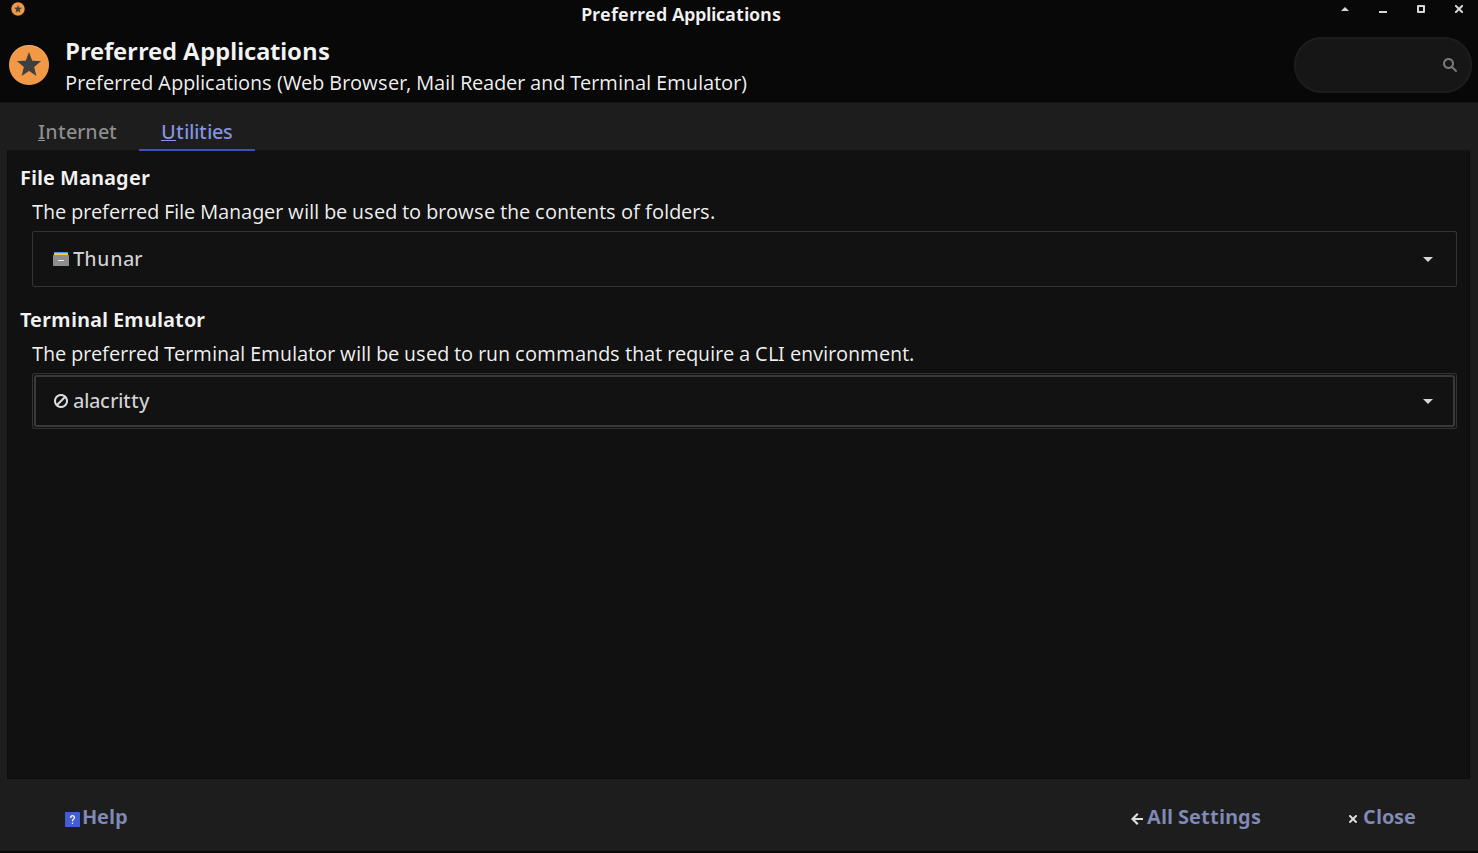The width and height of the screenshot is (1478, 853).
Task: Click the left arrow icon beside All Settings
Action: [1136, 818]
